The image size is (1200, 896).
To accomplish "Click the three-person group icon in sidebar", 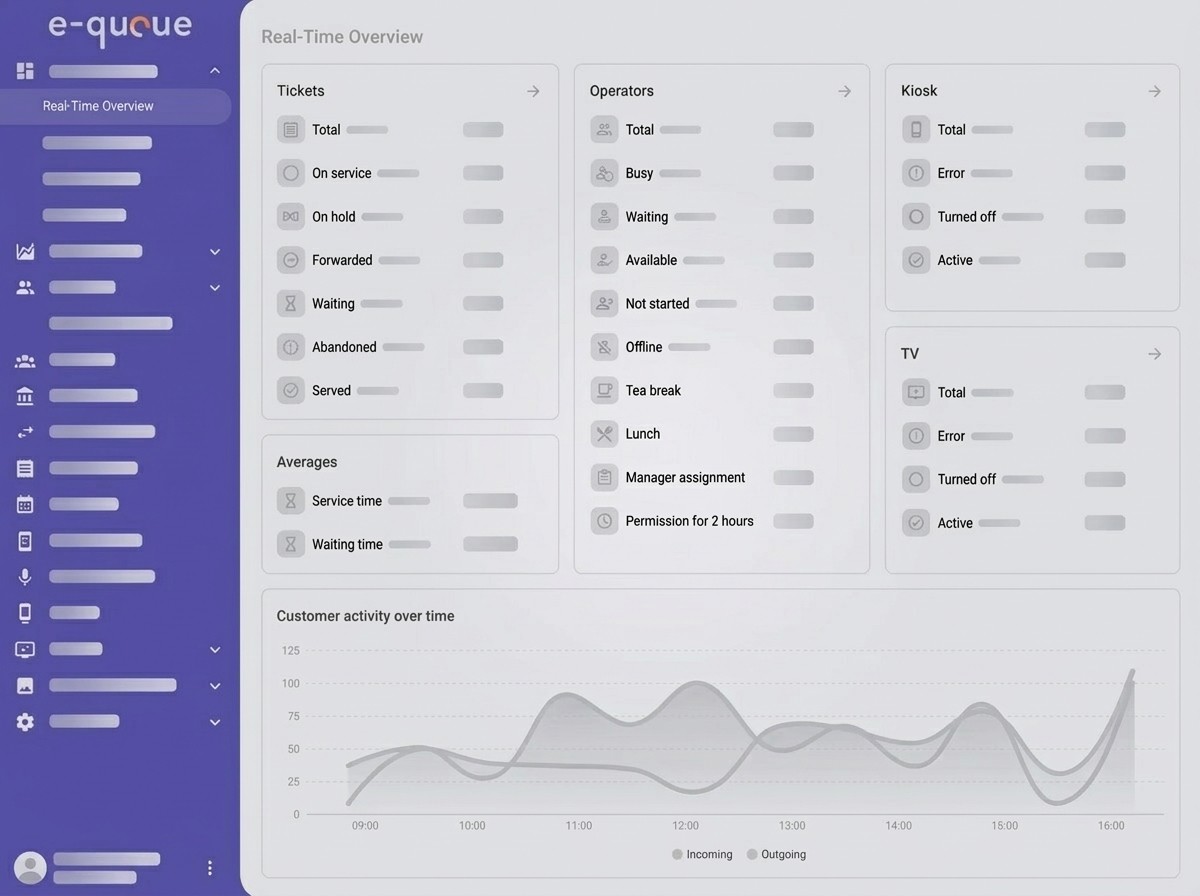I will pyautogui.click(x=25, y=361).
